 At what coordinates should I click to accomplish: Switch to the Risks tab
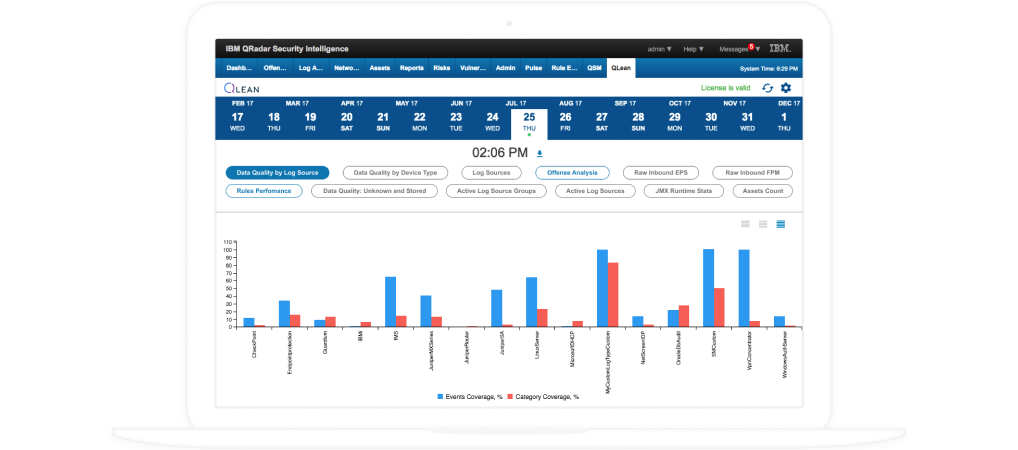click(441, 68)
